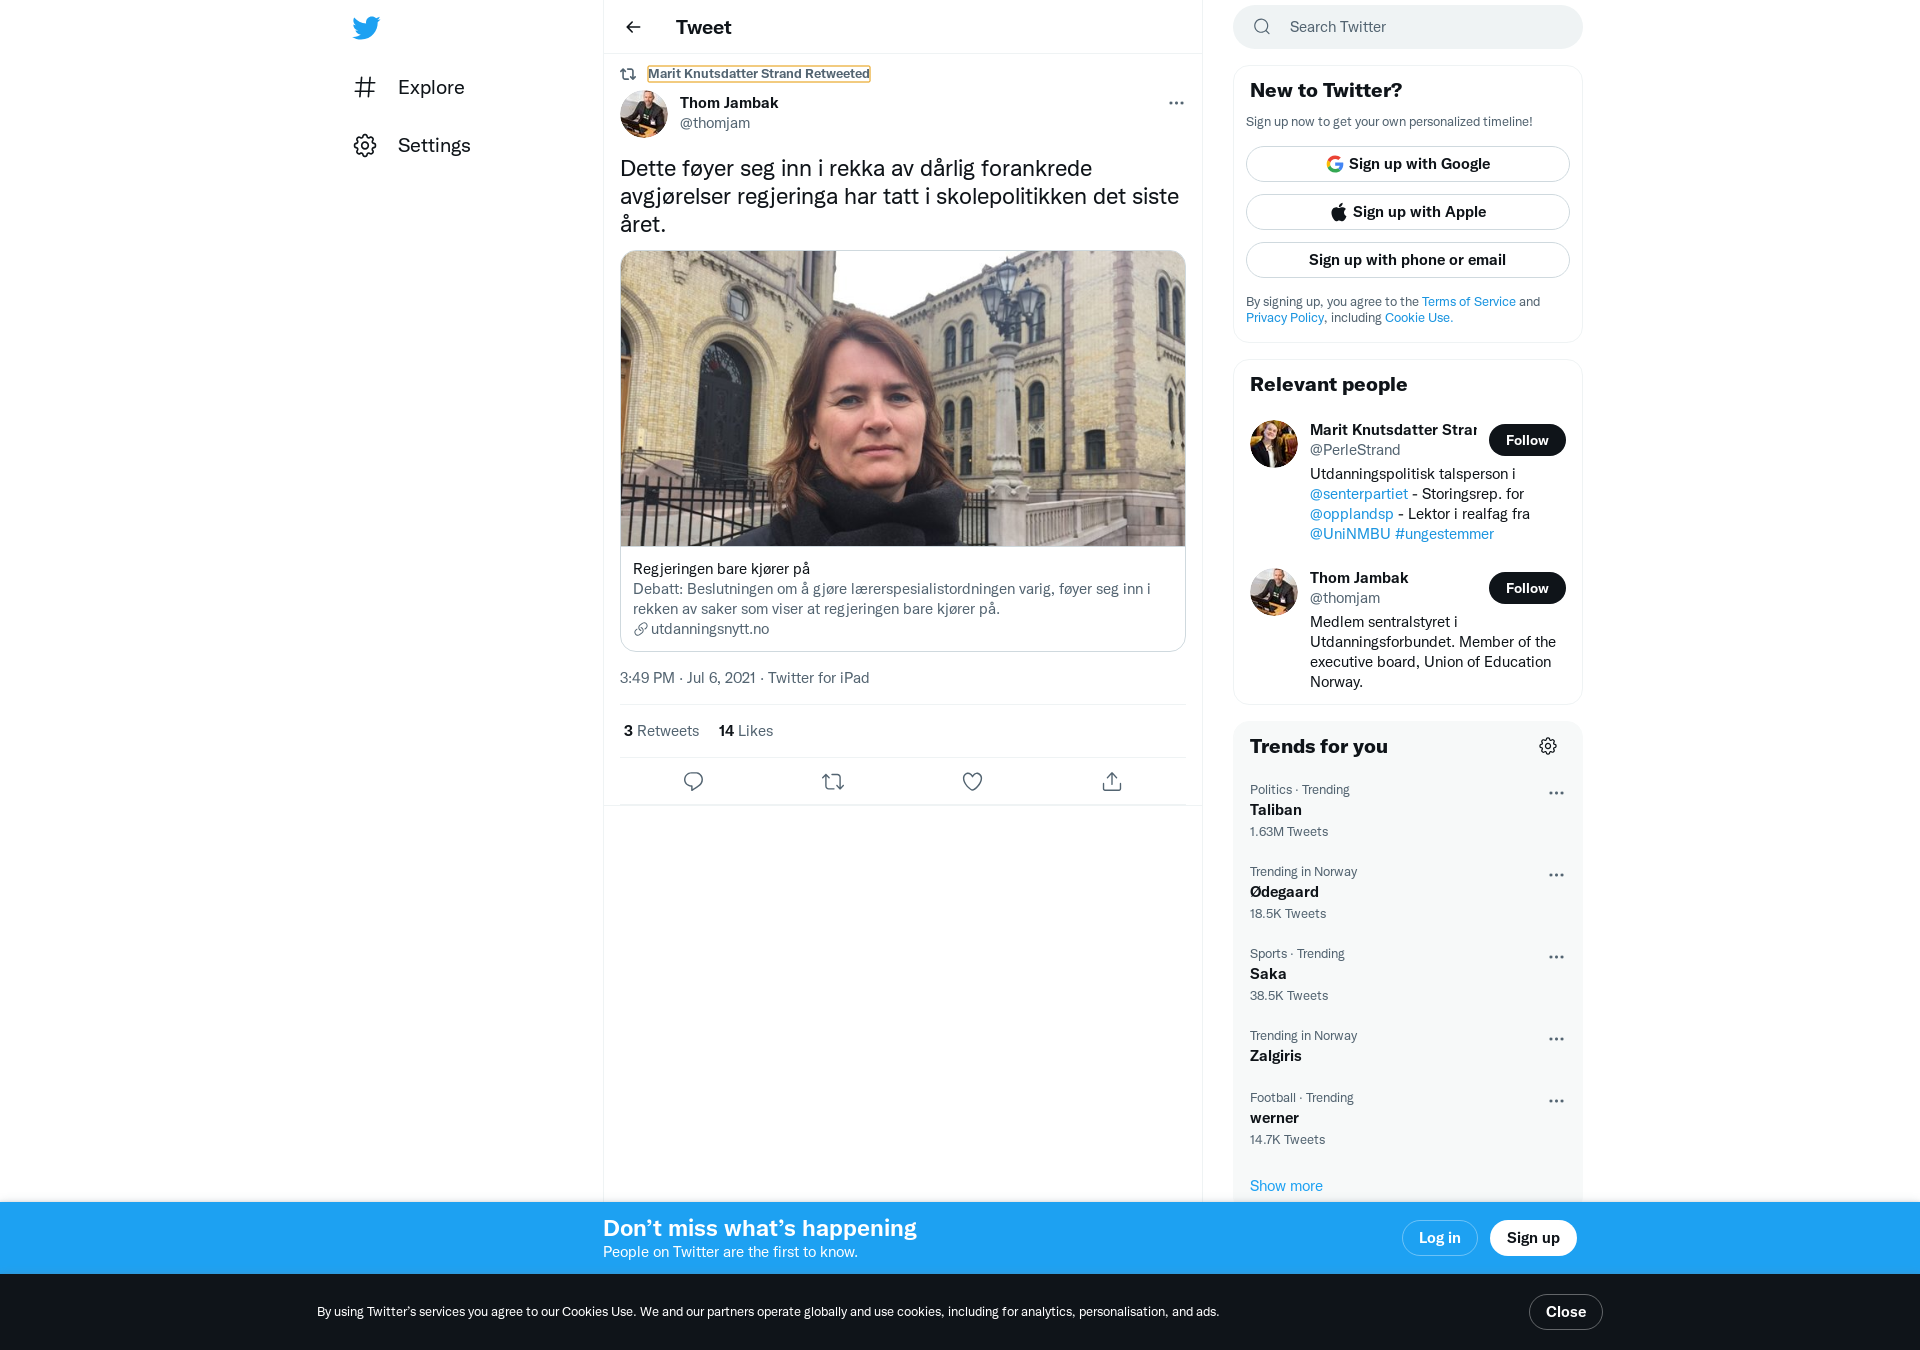
Task: Go back using the arrow icon
Action: point(633,27)
